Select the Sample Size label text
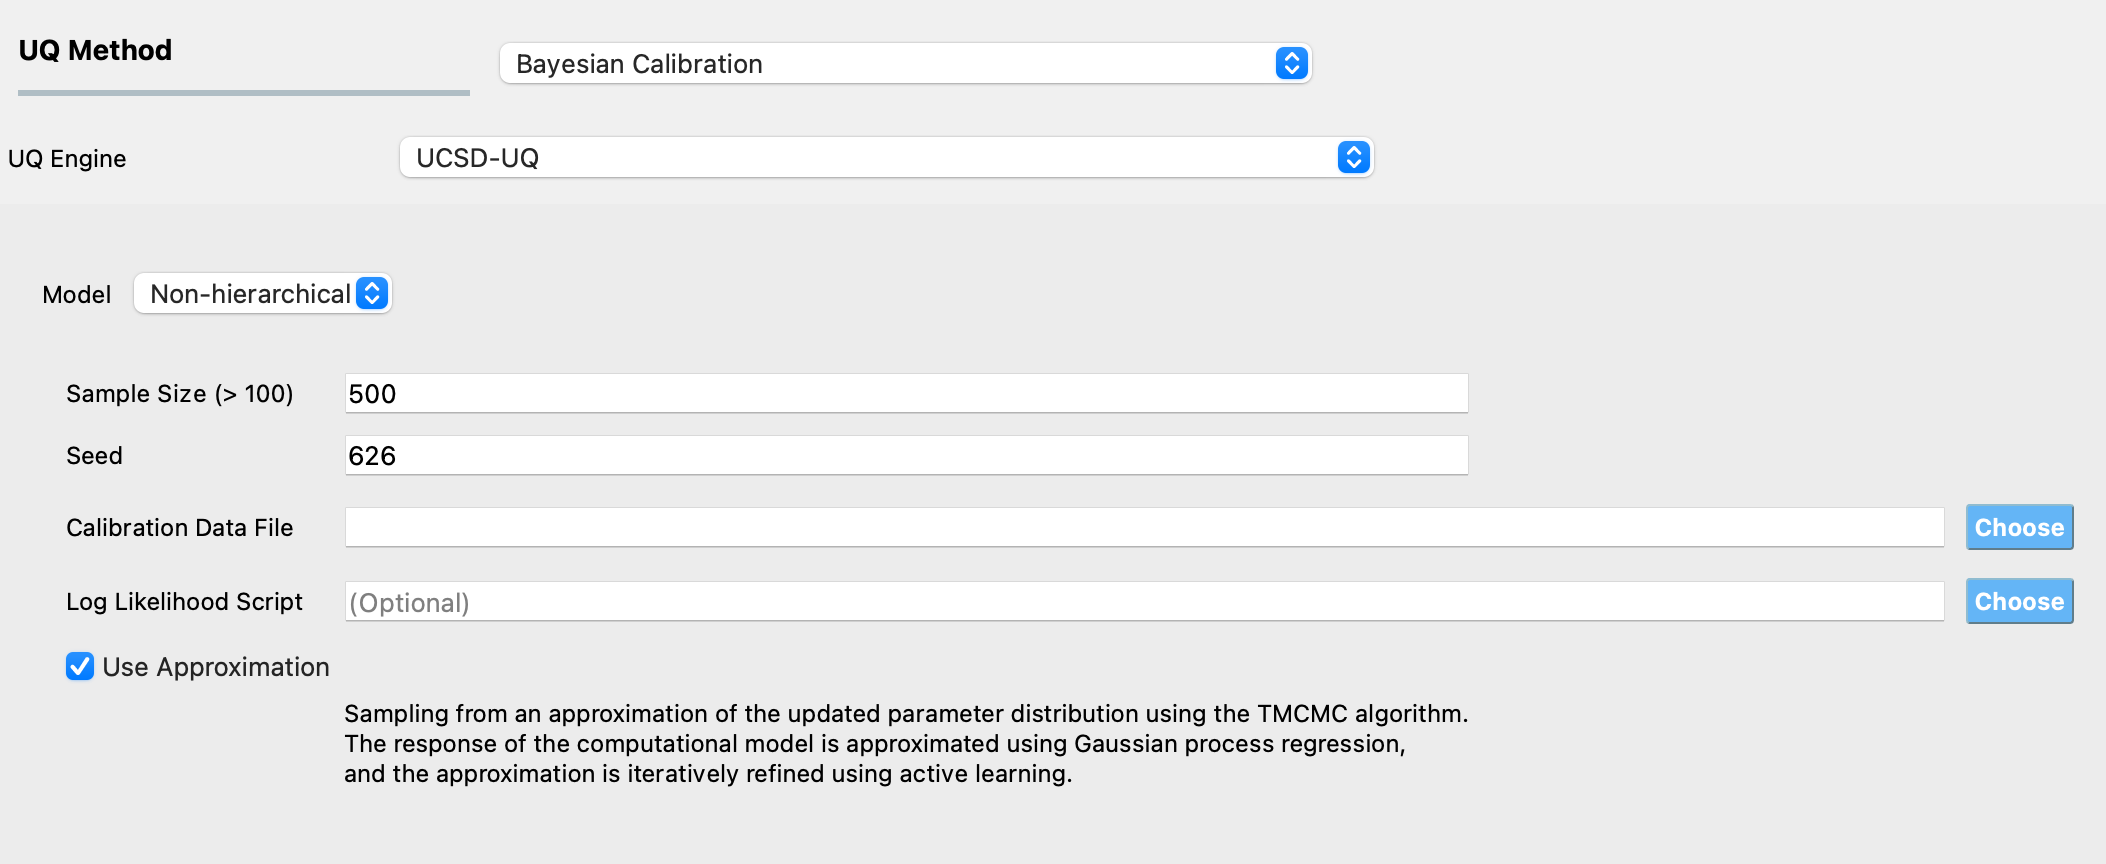2106x864 pixels. pos(180,392)
